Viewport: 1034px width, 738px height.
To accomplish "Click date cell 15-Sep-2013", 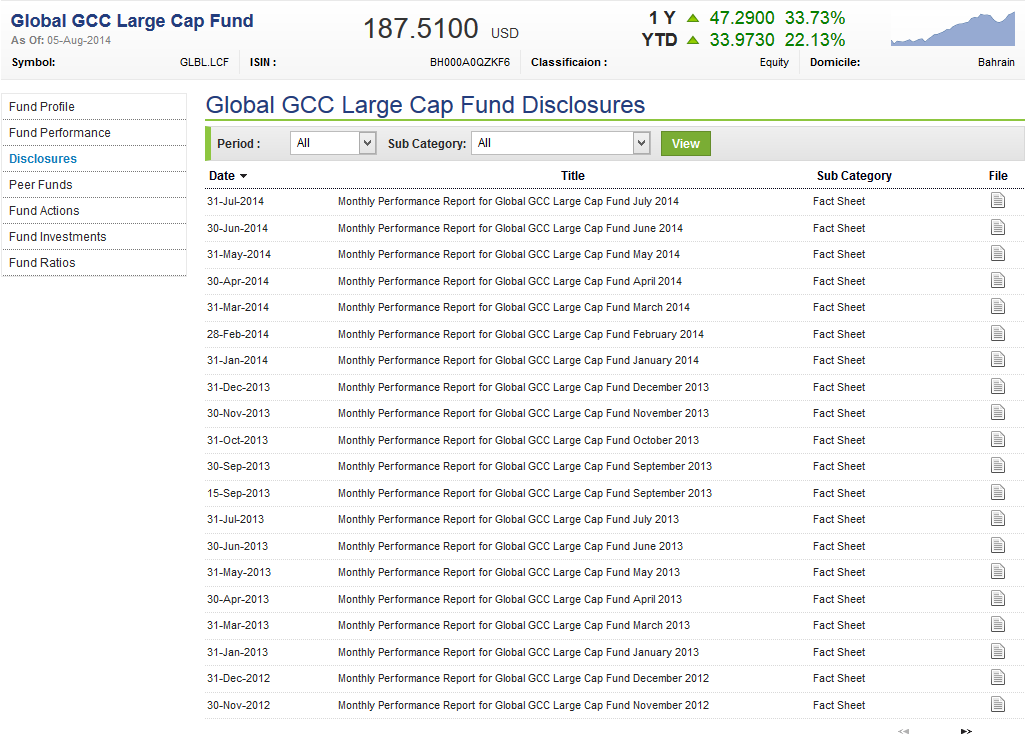I will (238, 493).
